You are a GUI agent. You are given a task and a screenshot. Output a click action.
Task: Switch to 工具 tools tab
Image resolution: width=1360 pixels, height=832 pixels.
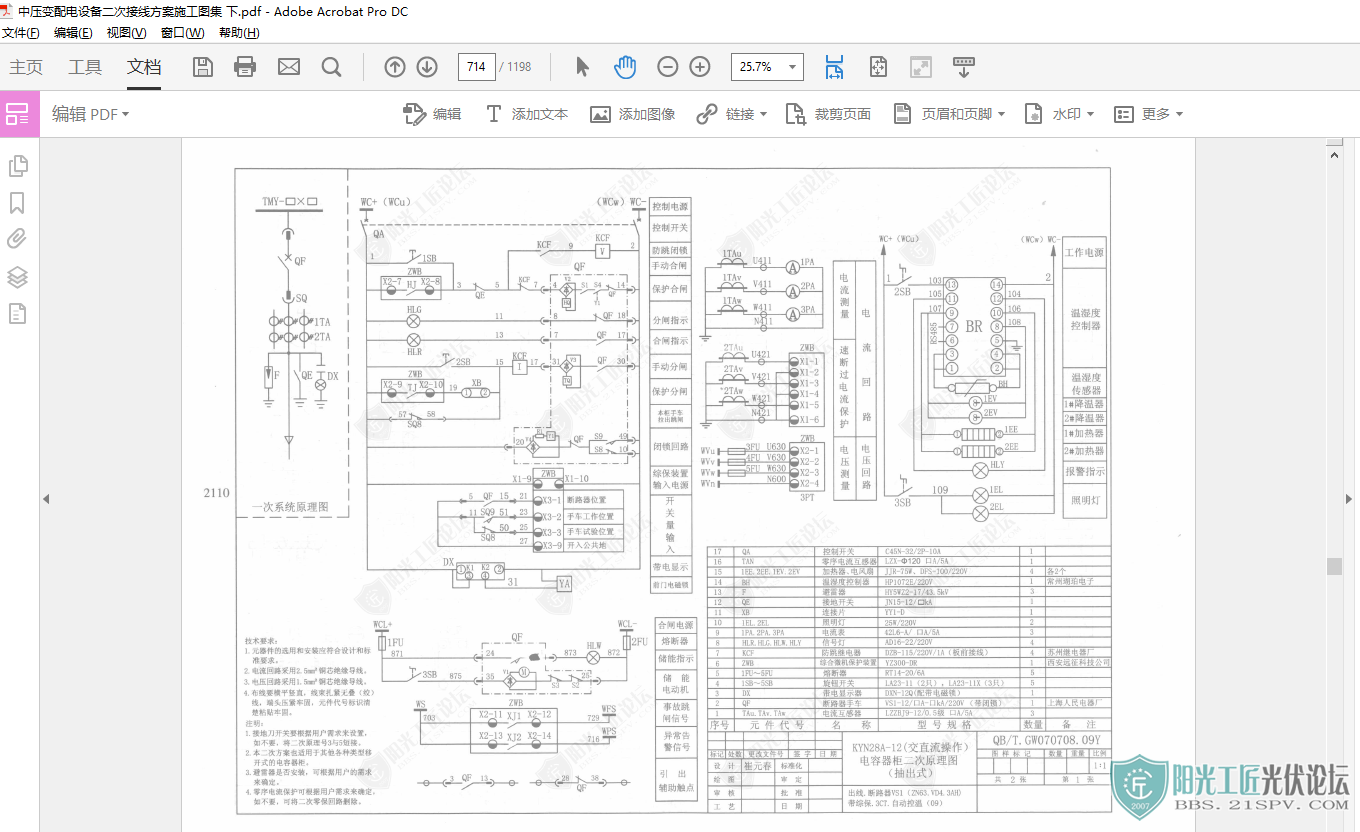(x=85, y=67)
